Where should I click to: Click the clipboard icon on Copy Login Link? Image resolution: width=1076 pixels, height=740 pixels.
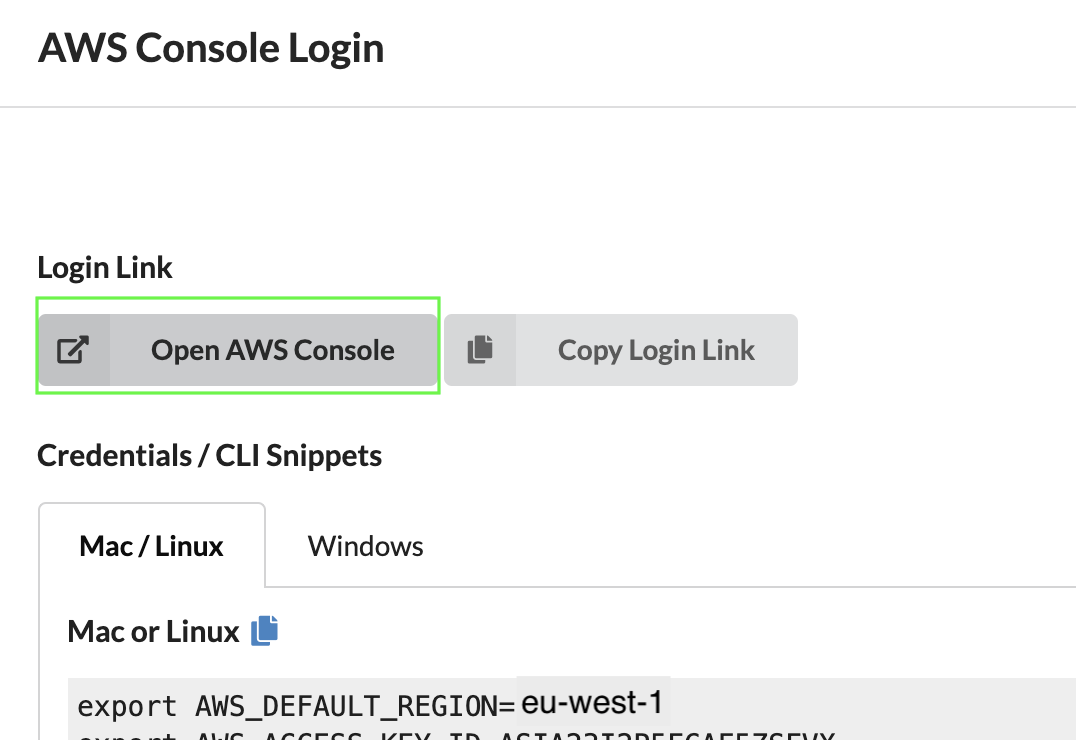(480, 350)
